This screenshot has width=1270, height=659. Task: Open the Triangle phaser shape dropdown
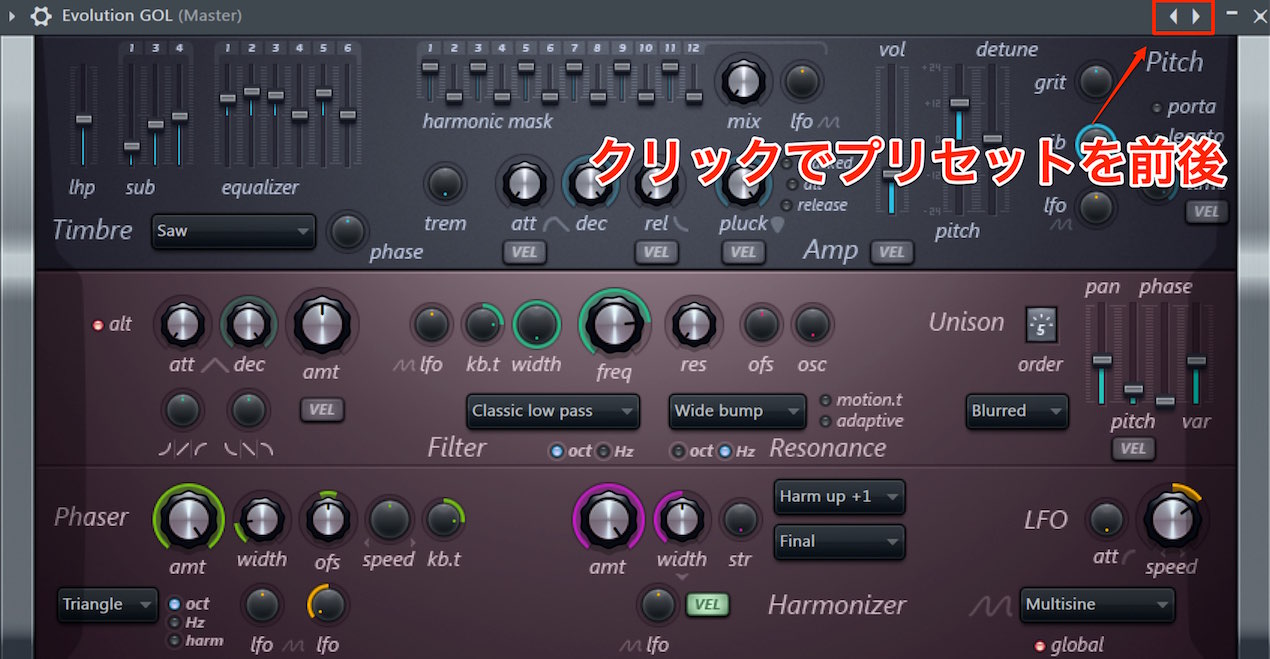point(108,605)
